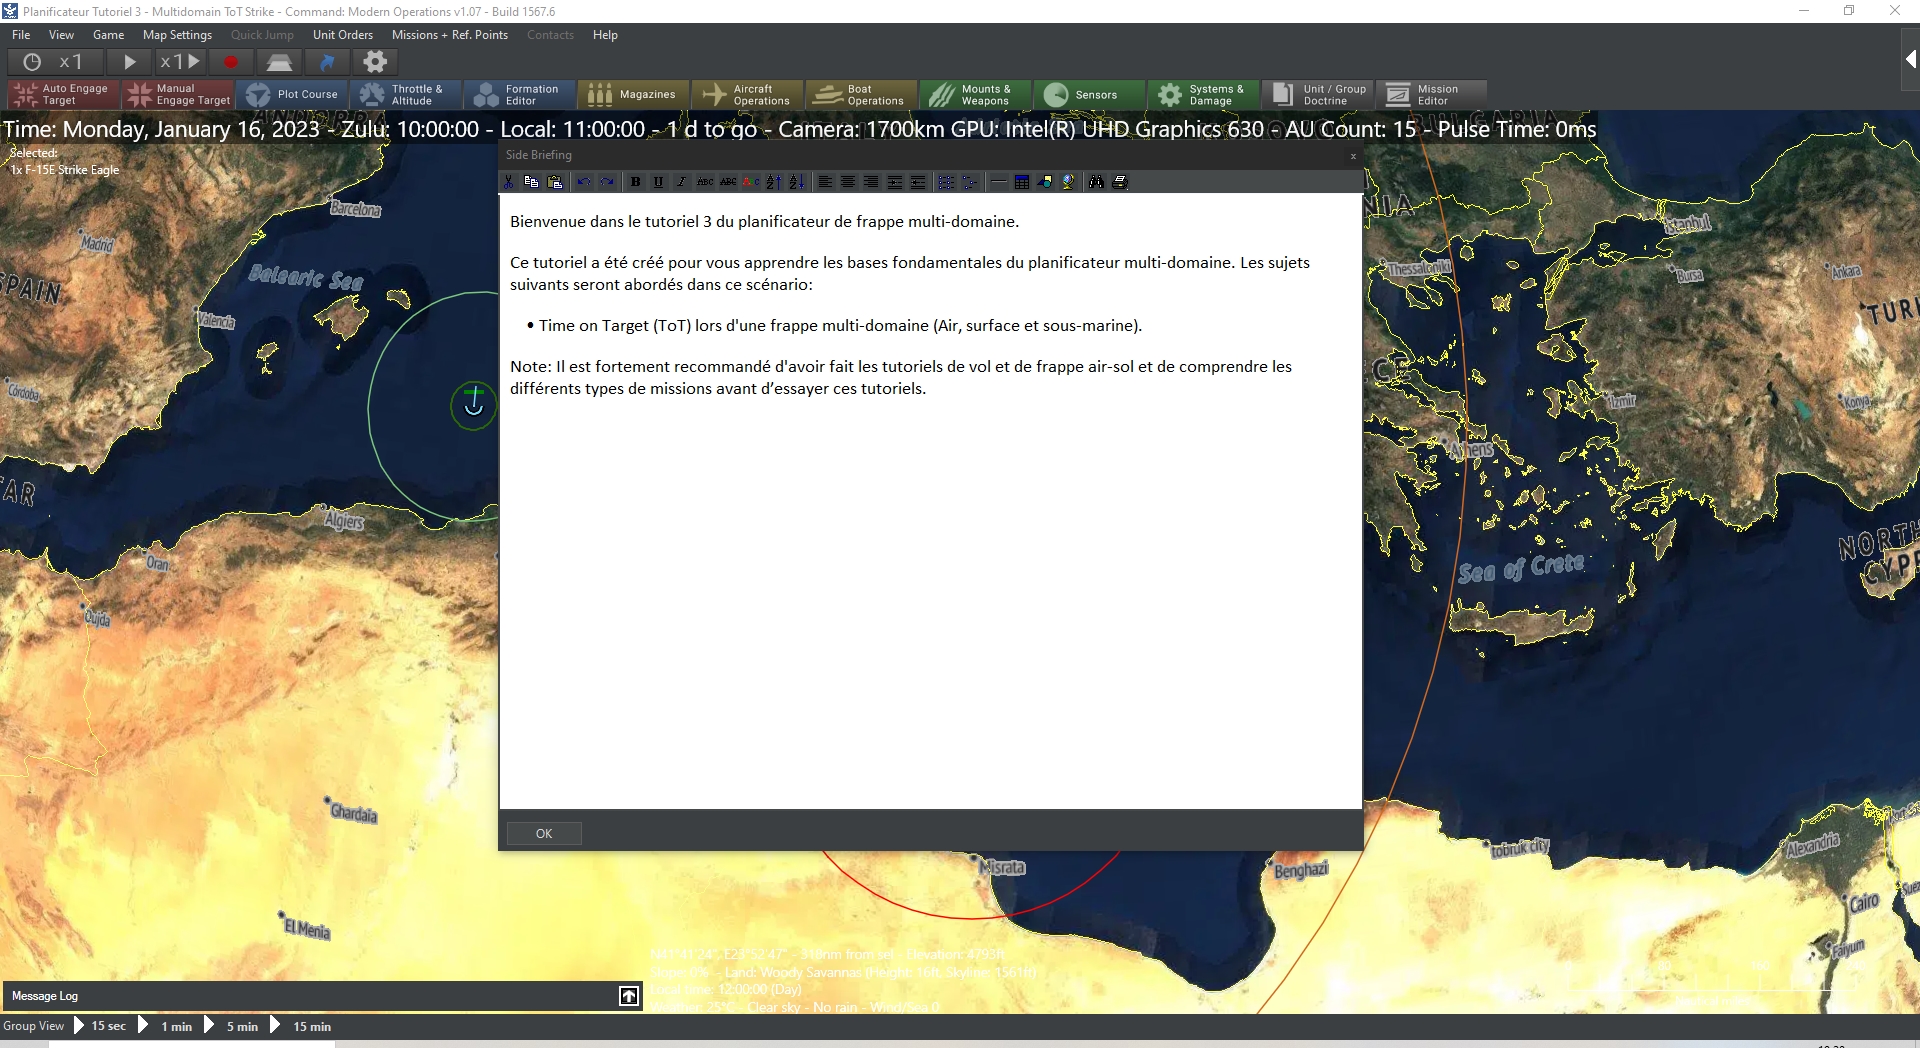Center-align the briefing text
Image resolution: width=1920 pixels, height=1048 pixels.
(848, 182)
